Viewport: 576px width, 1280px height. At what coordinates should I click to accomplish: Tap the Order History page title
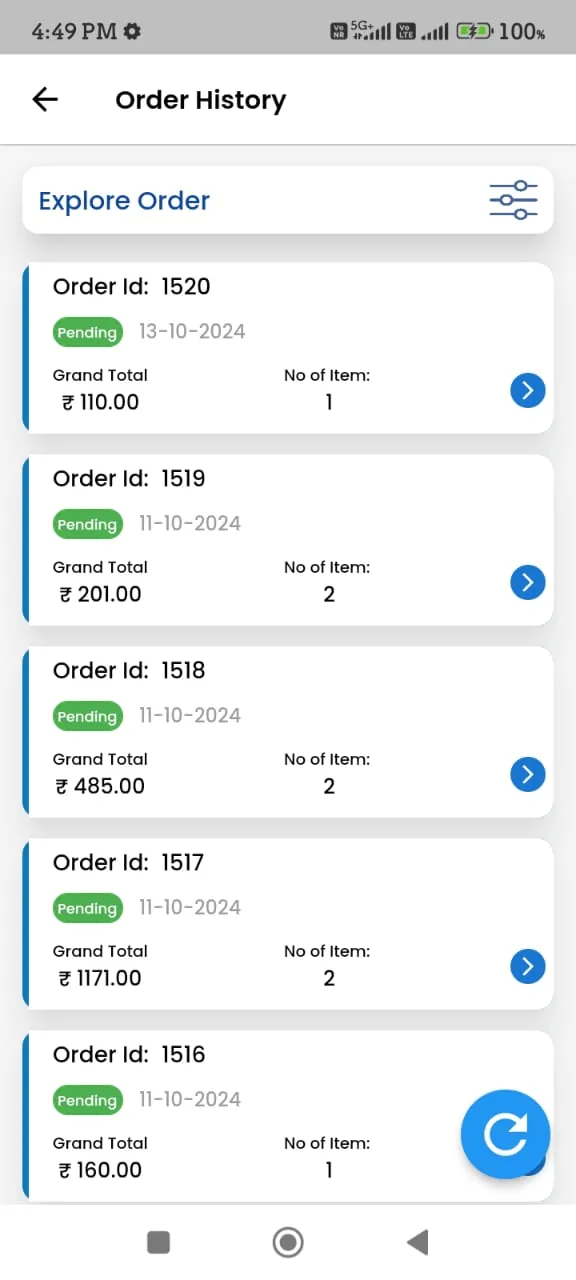pos(201,100)
